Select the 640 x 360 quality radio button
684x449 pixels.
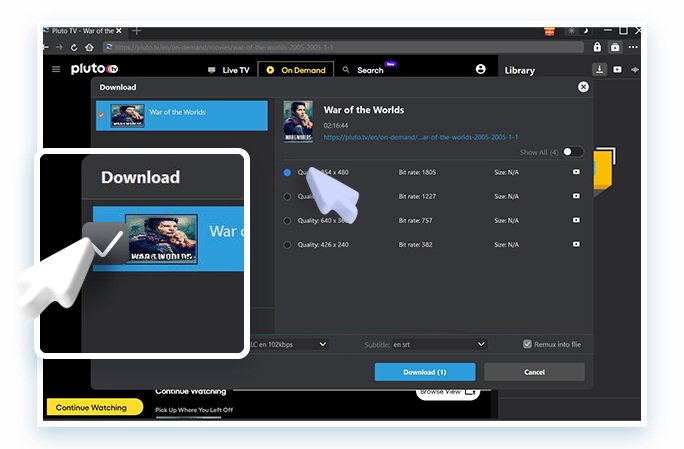(287, 221)
